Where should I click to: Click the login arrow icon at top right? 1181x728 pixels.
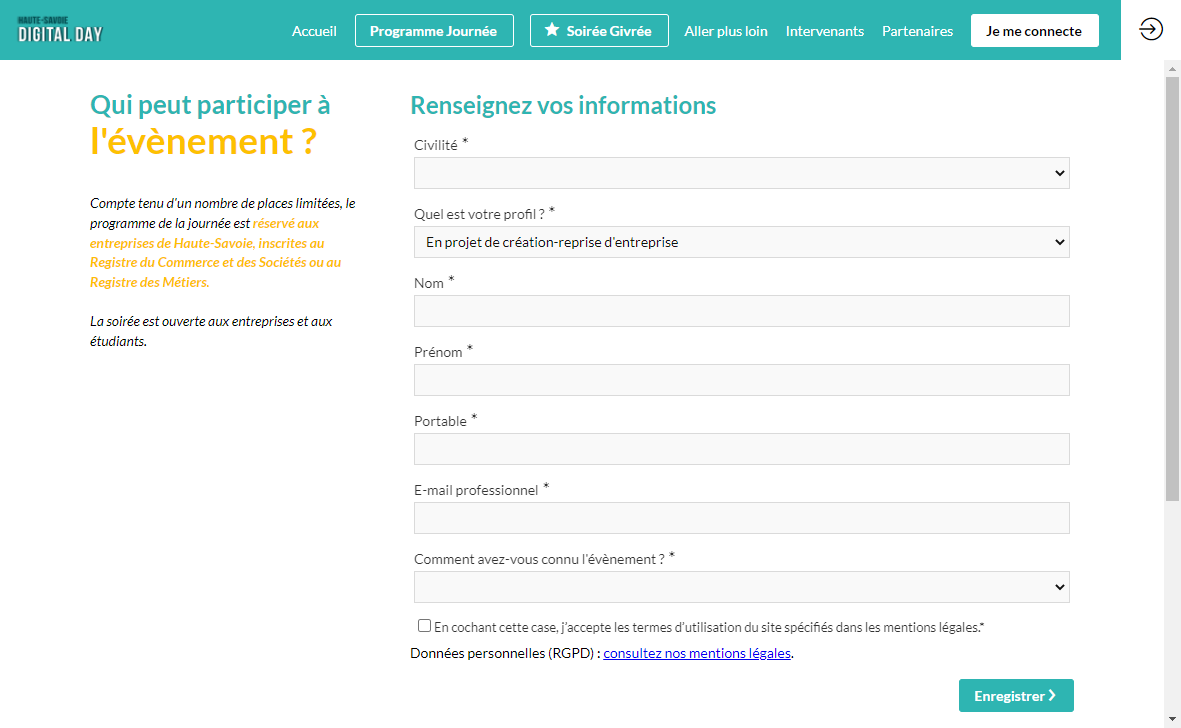pyautogui.click(x=1150, y=29)
